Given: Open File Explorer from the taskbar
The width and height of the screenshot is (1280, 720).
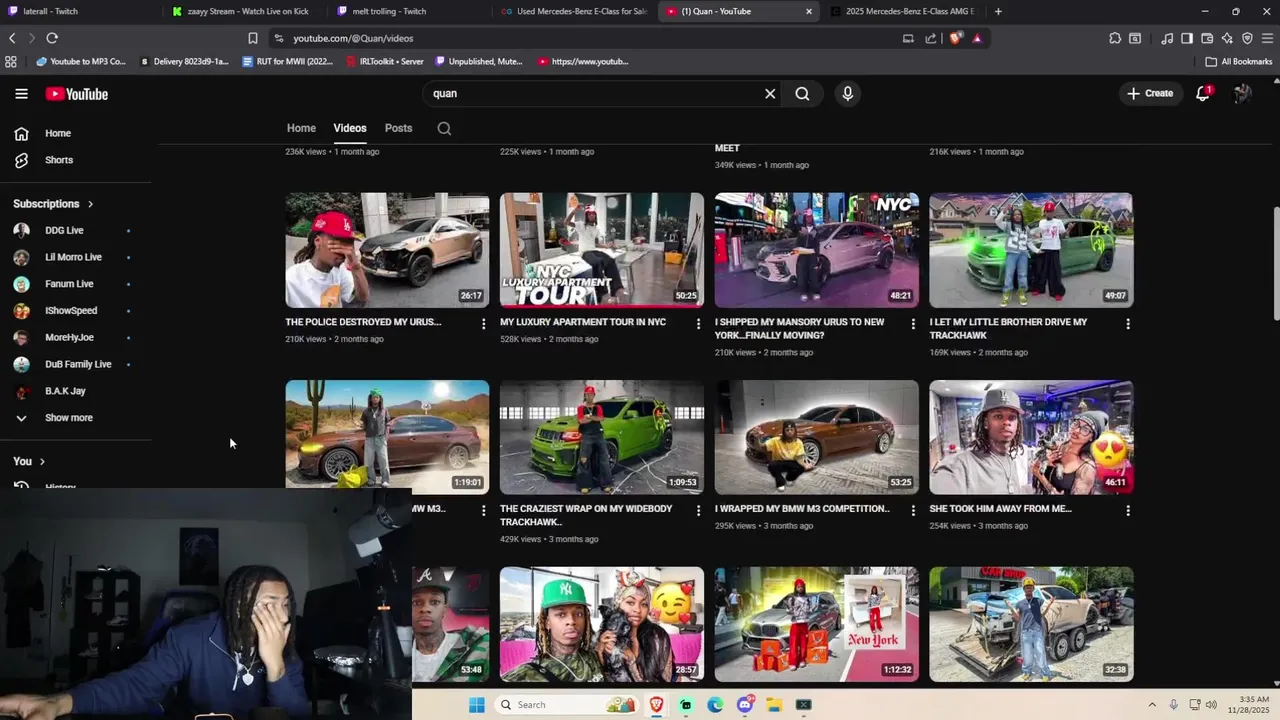Looking at the screenshot, I should [774, 705].
